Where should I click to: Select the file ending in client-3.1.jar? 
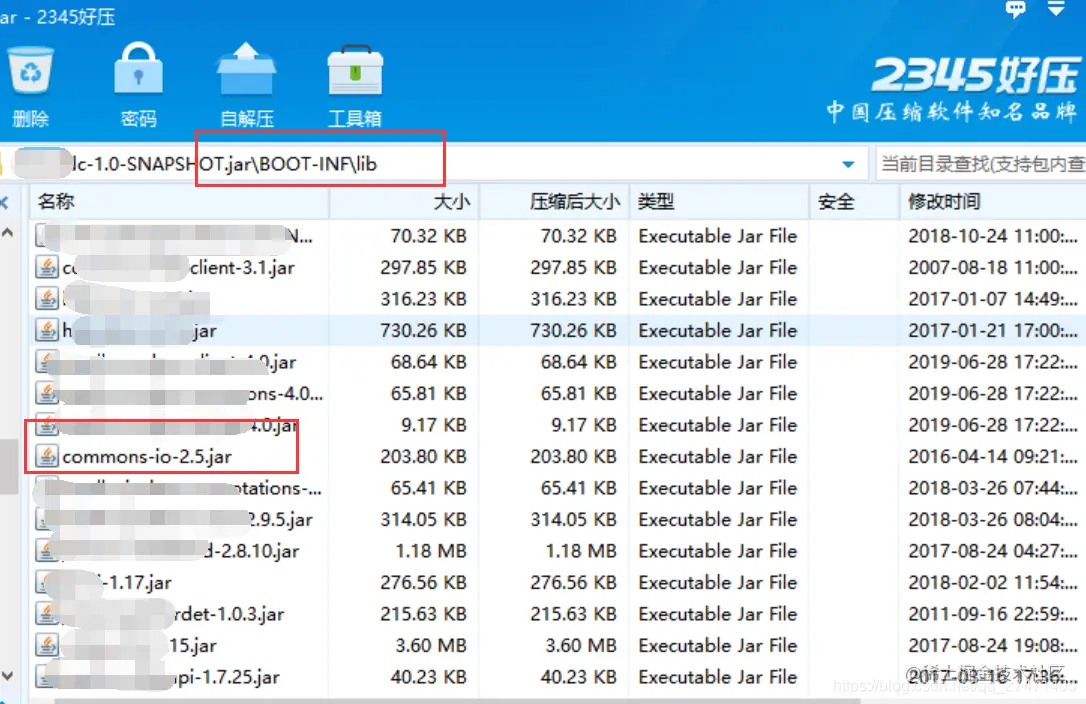pyautogui.click(x=178, y=267)
